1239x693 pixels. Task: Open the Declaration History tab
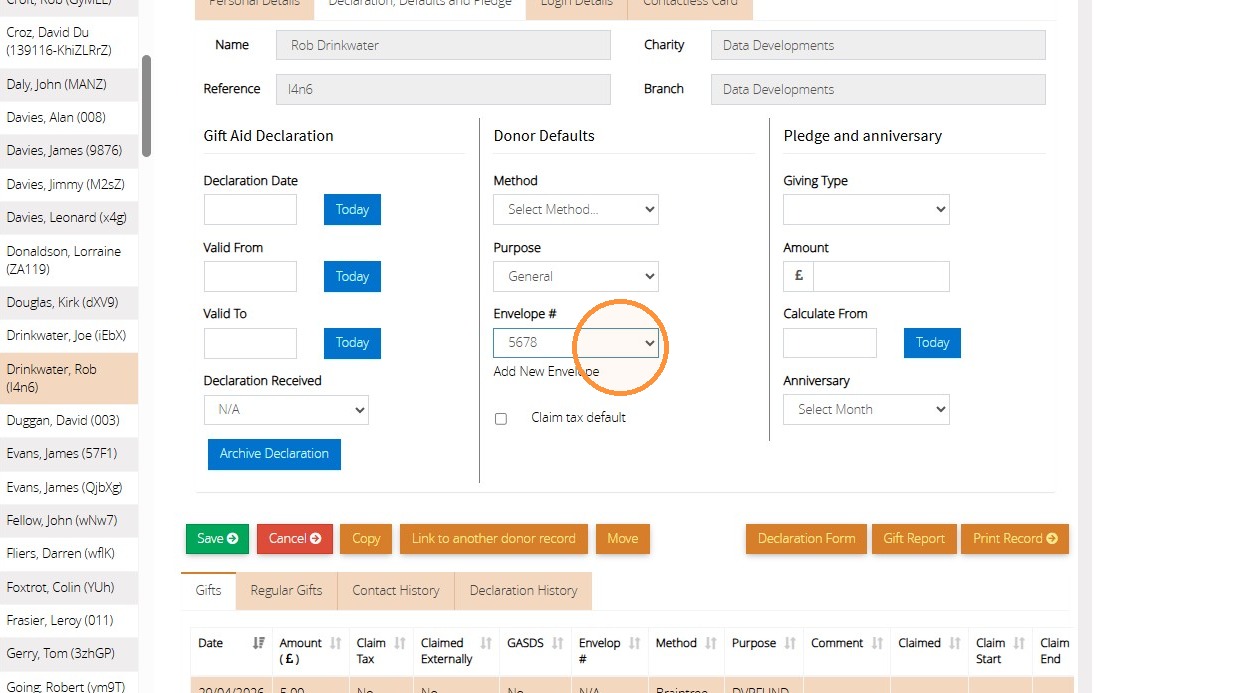coord(523,590)
